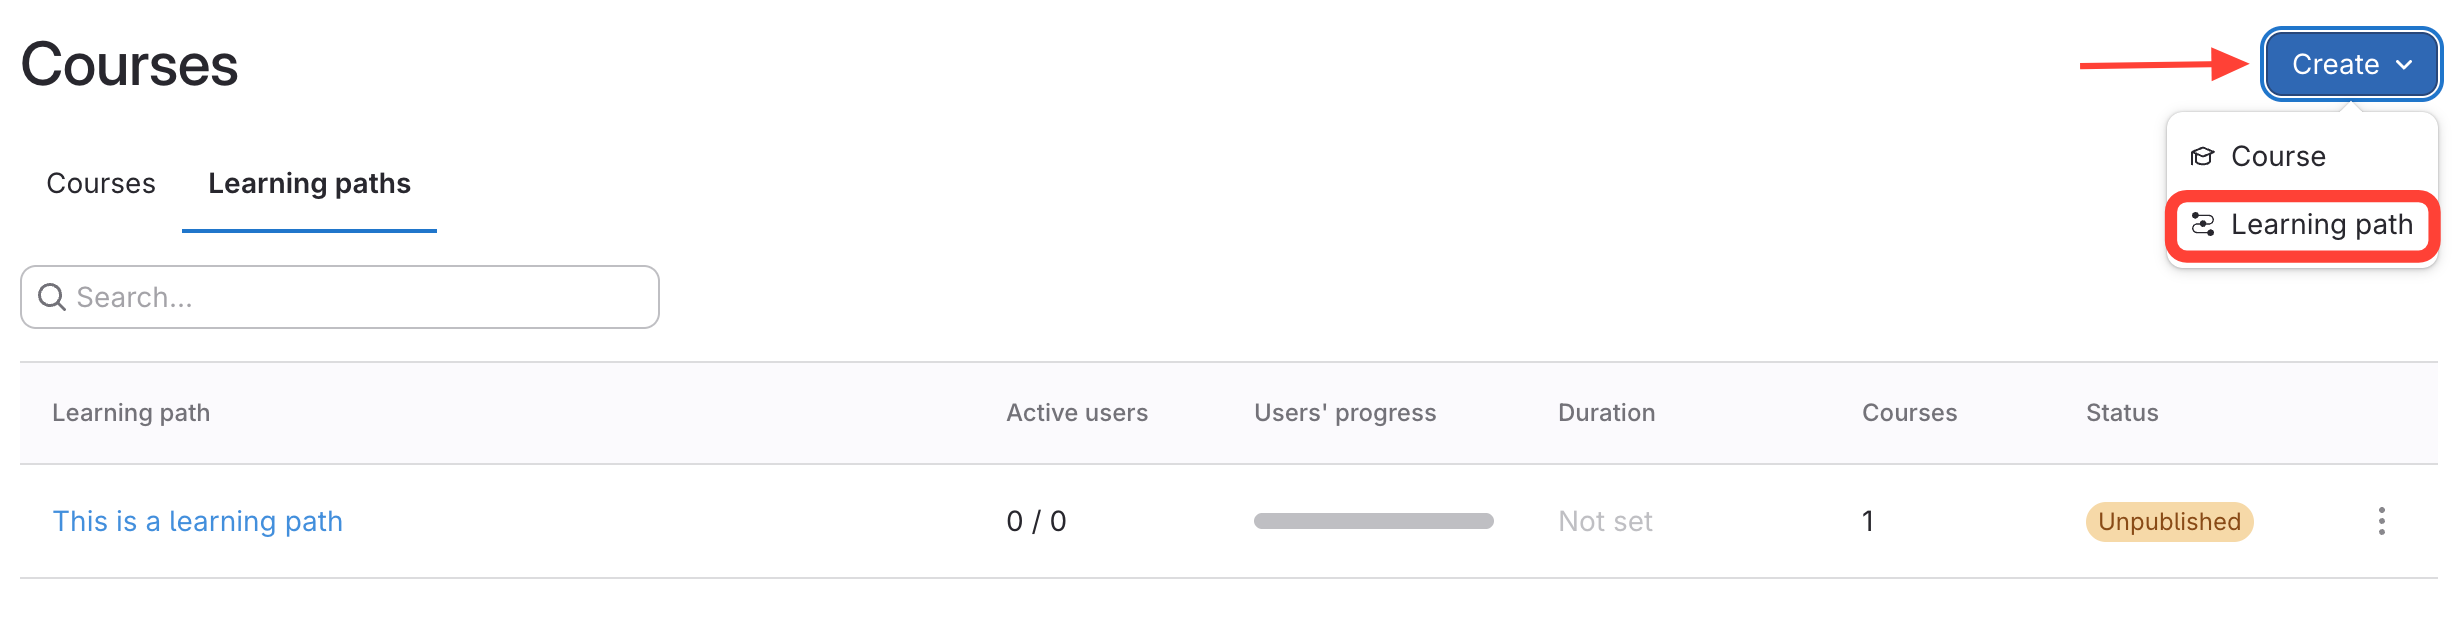The image size is (2456, 626).
Task: Expand the Create dropdown chevron arrow
Action: tap(2405, 65)
